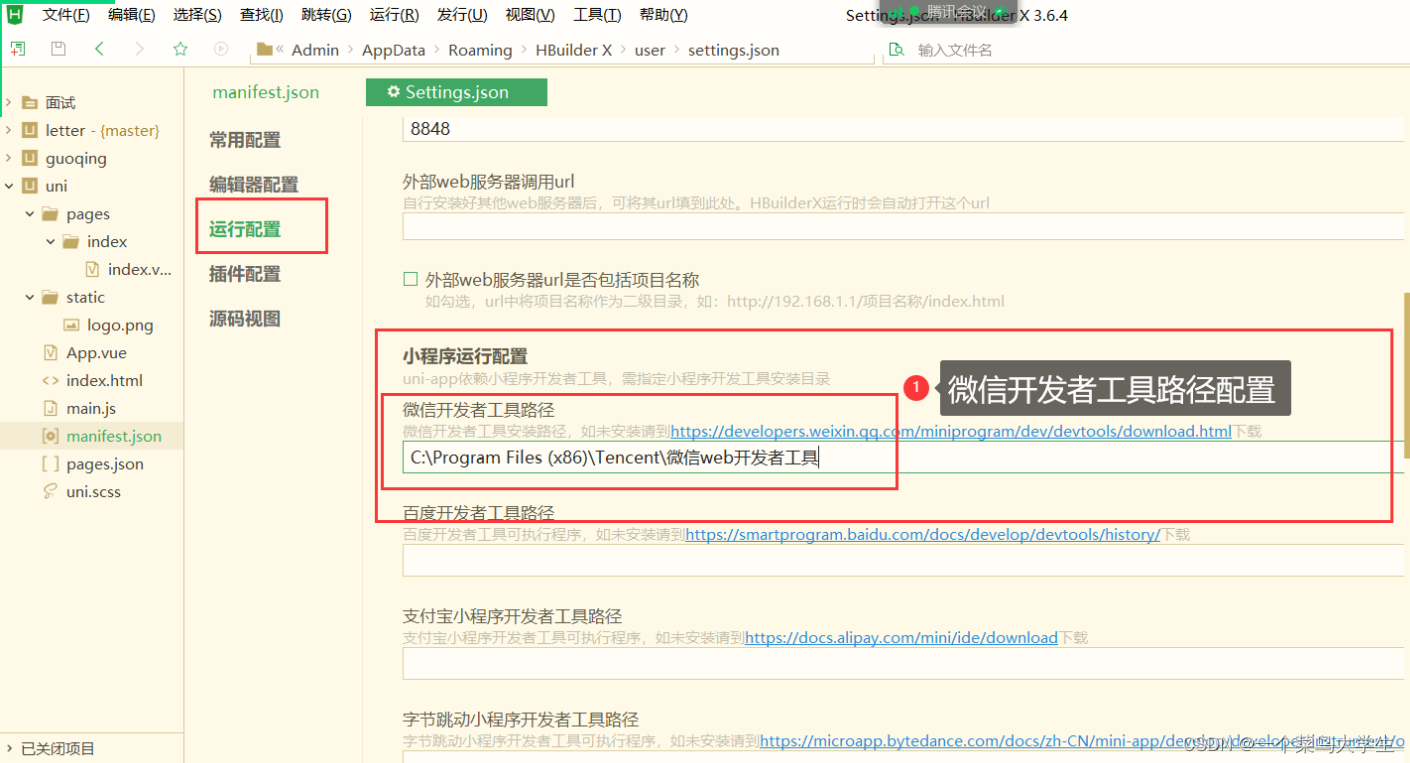The height and width of the screenshot is (763, 1410).
Task: Click the port field showing 8848
Action: click(903, 129)
